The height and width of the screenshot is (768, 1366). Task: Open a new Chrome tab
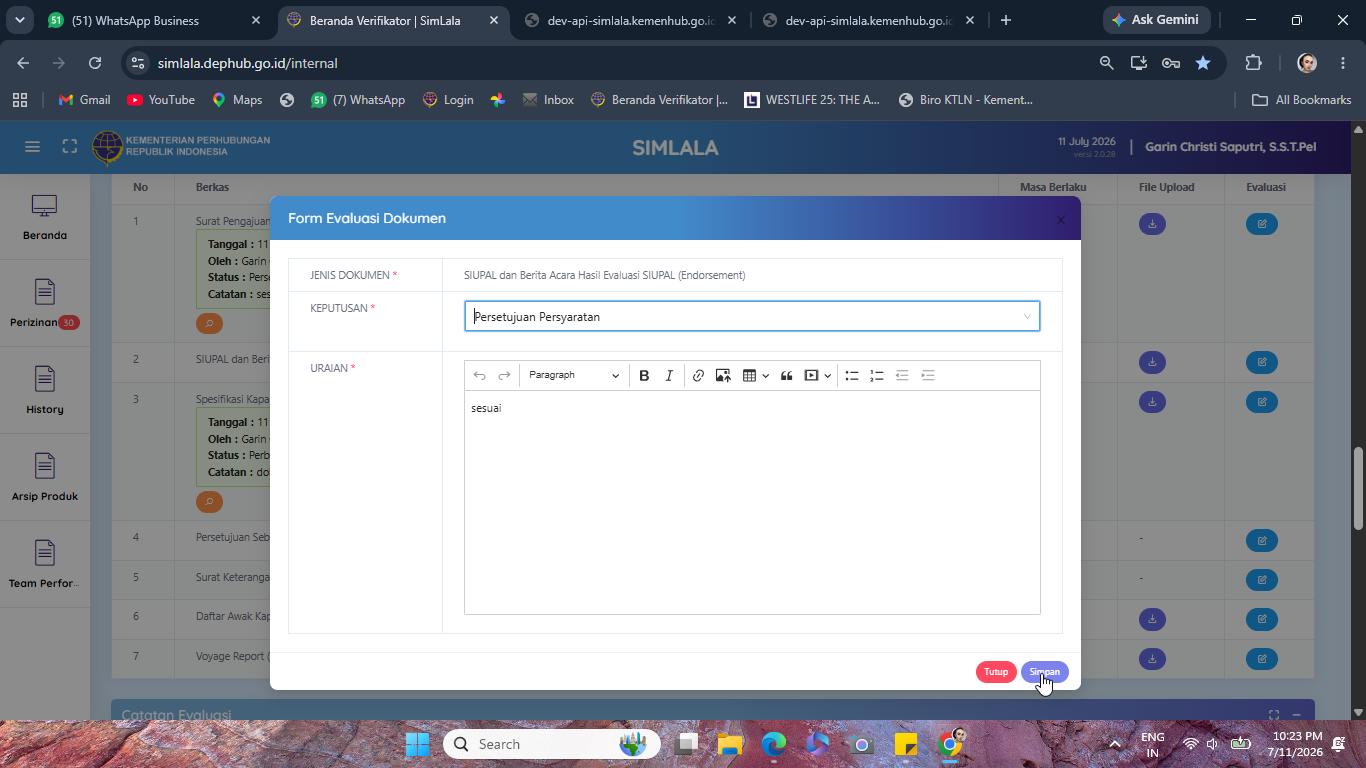(1005, 20)
